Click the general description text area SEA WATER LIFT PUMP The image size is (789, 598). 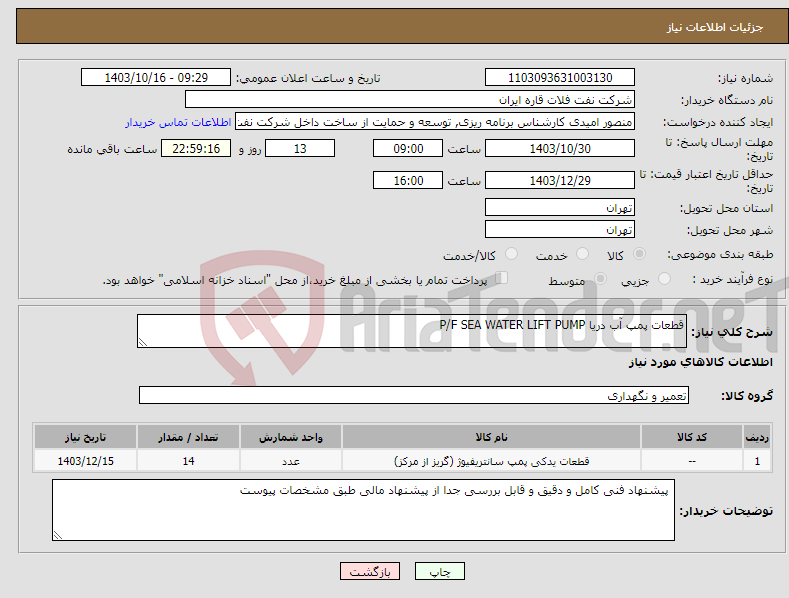coord(412,331)
